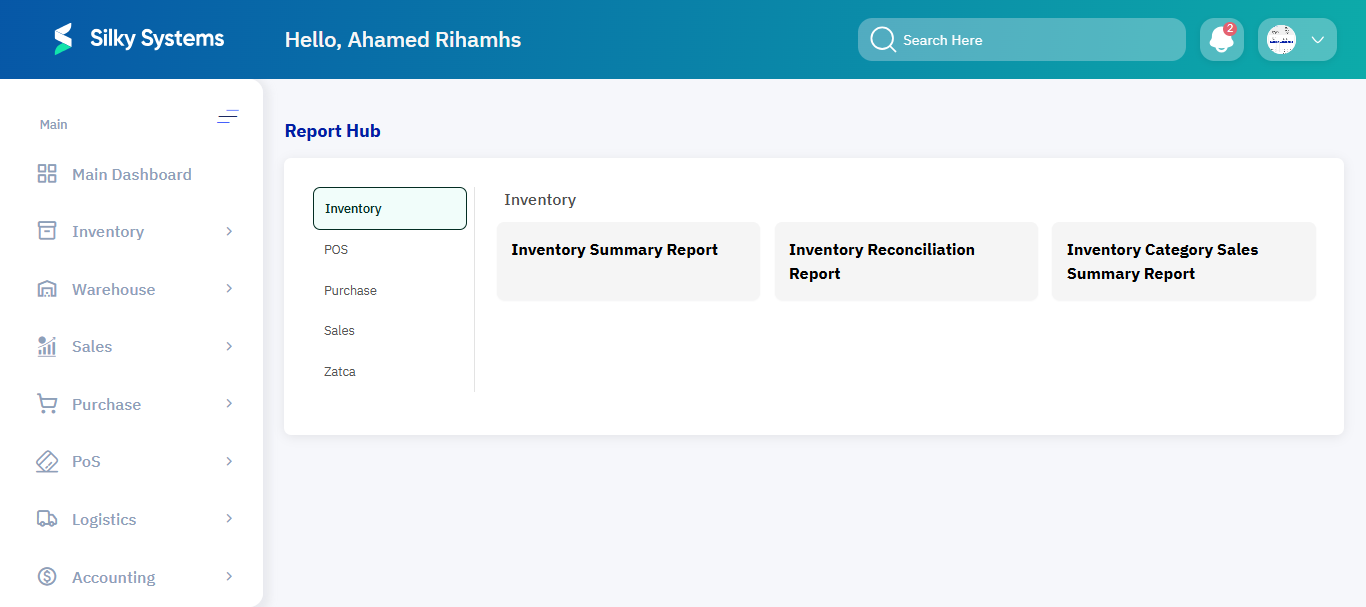Select the Logistics truck icon

[x=46, y=518]
